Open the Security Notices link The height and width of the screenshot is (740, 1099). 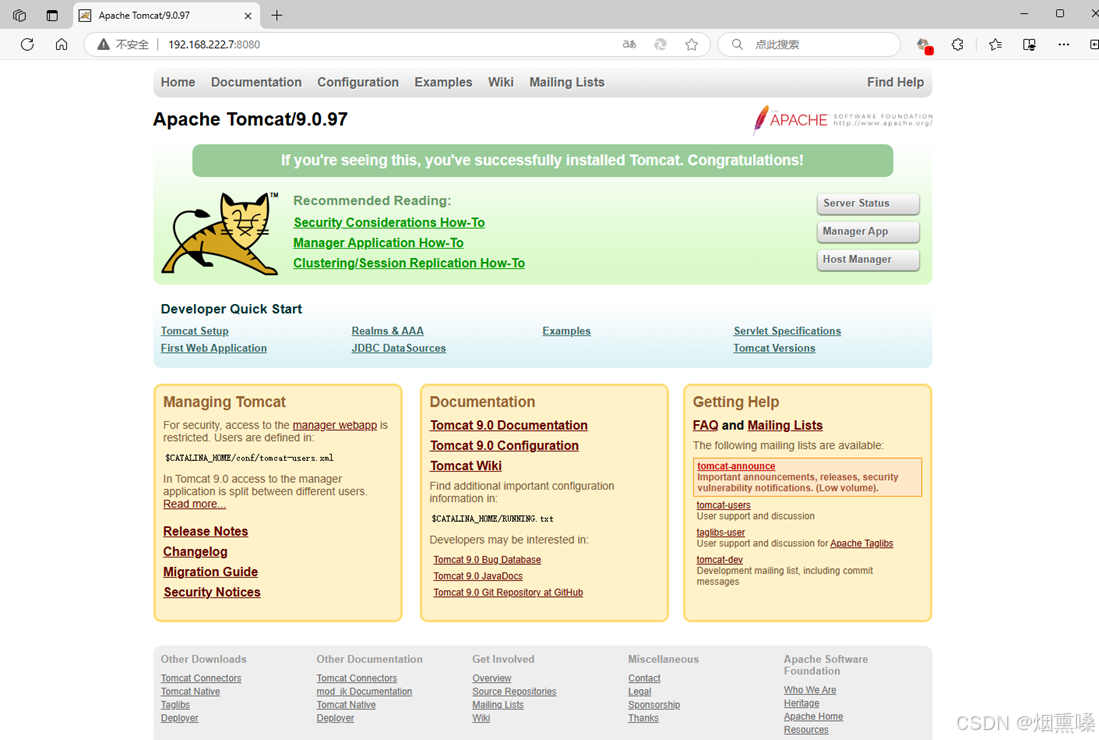coord(212,592)
